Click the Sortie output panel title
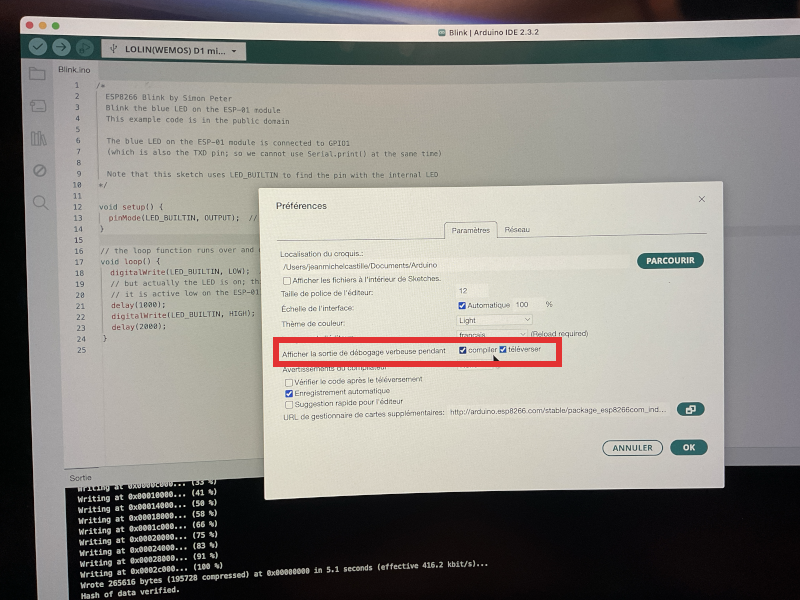 click(x=81, y=478)
